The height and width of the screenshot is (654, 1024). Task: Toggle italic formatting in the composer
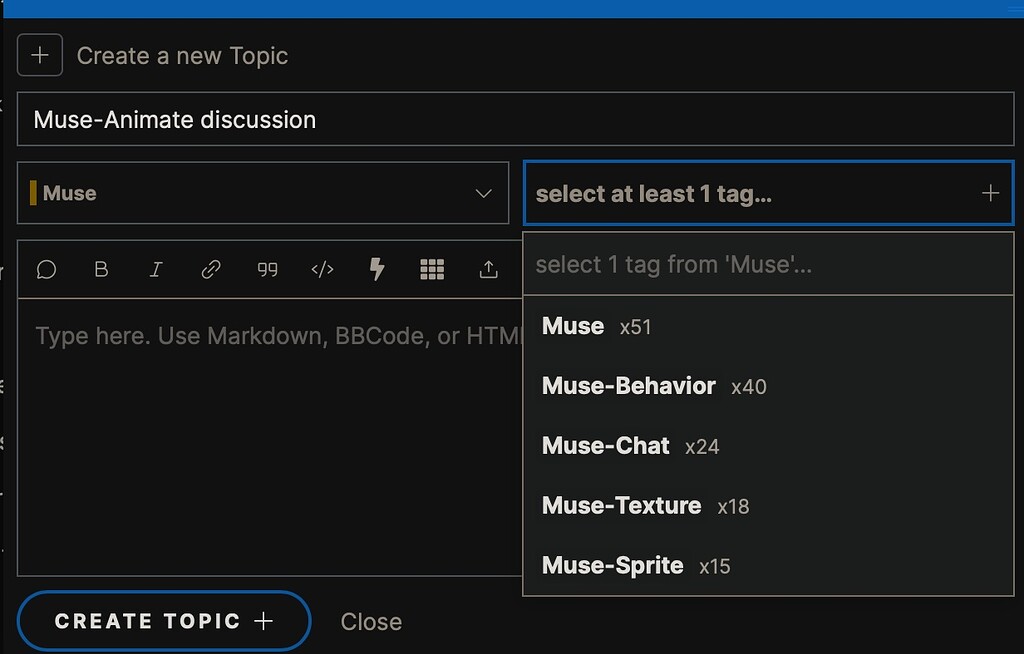tap(156, 269)
